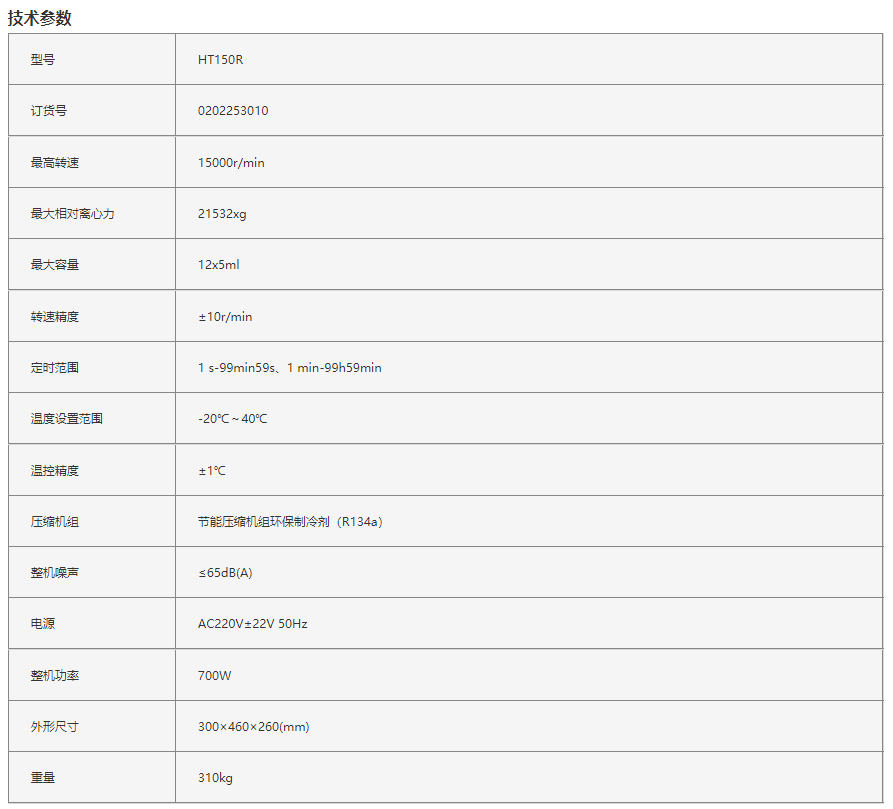
Task: Click the 最高转速 label
Action: 55,163
